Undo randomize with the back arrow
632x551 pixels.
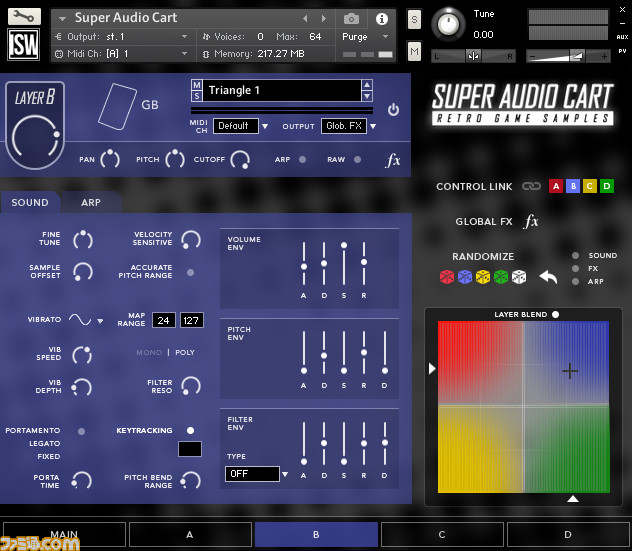[548, 277]
